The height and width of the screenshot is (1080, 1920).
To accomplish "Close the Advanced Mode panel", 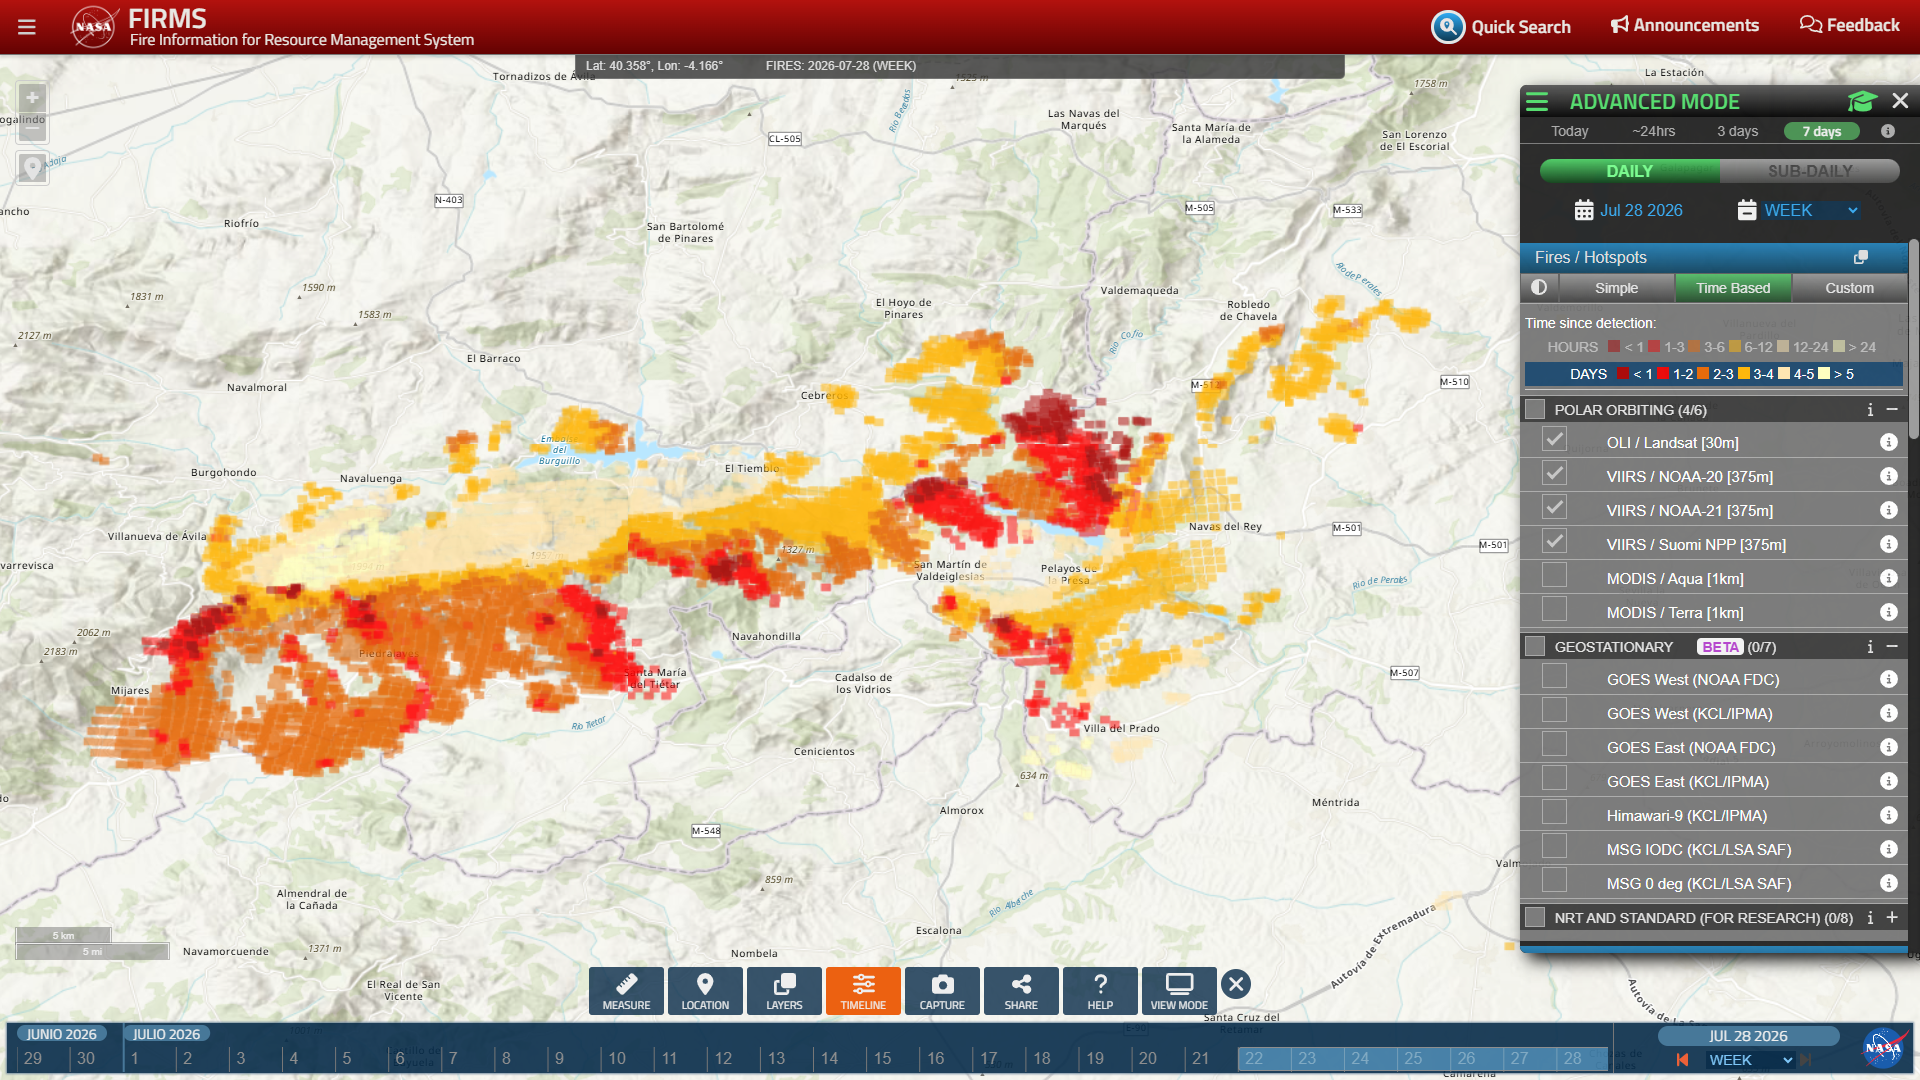I will point(1900,101).
